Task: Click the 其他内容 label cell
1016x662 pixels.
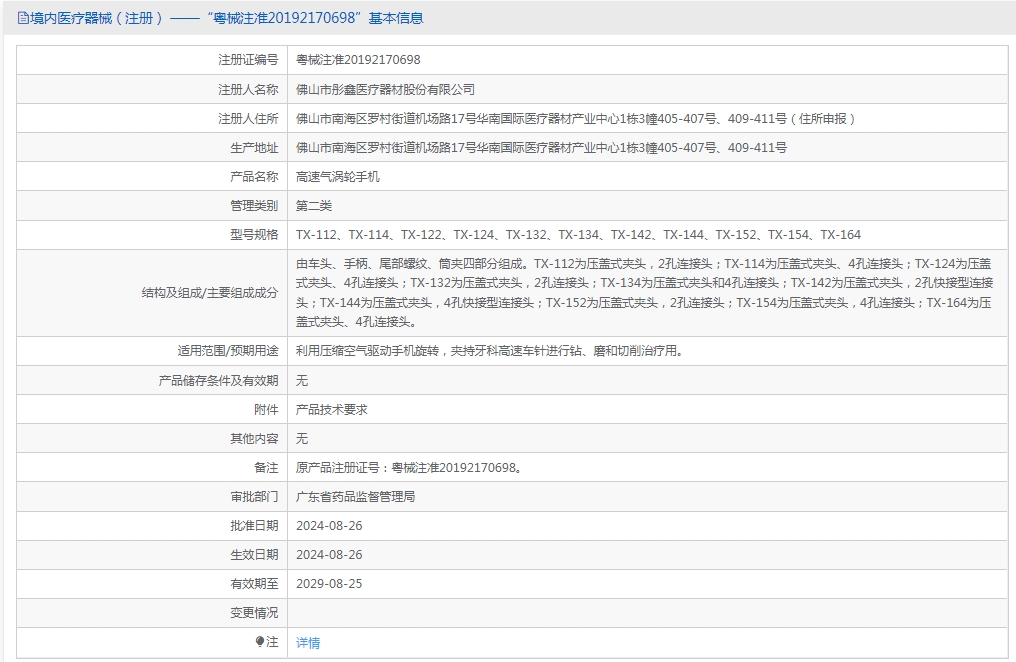Action: click(x=152, y=439)
